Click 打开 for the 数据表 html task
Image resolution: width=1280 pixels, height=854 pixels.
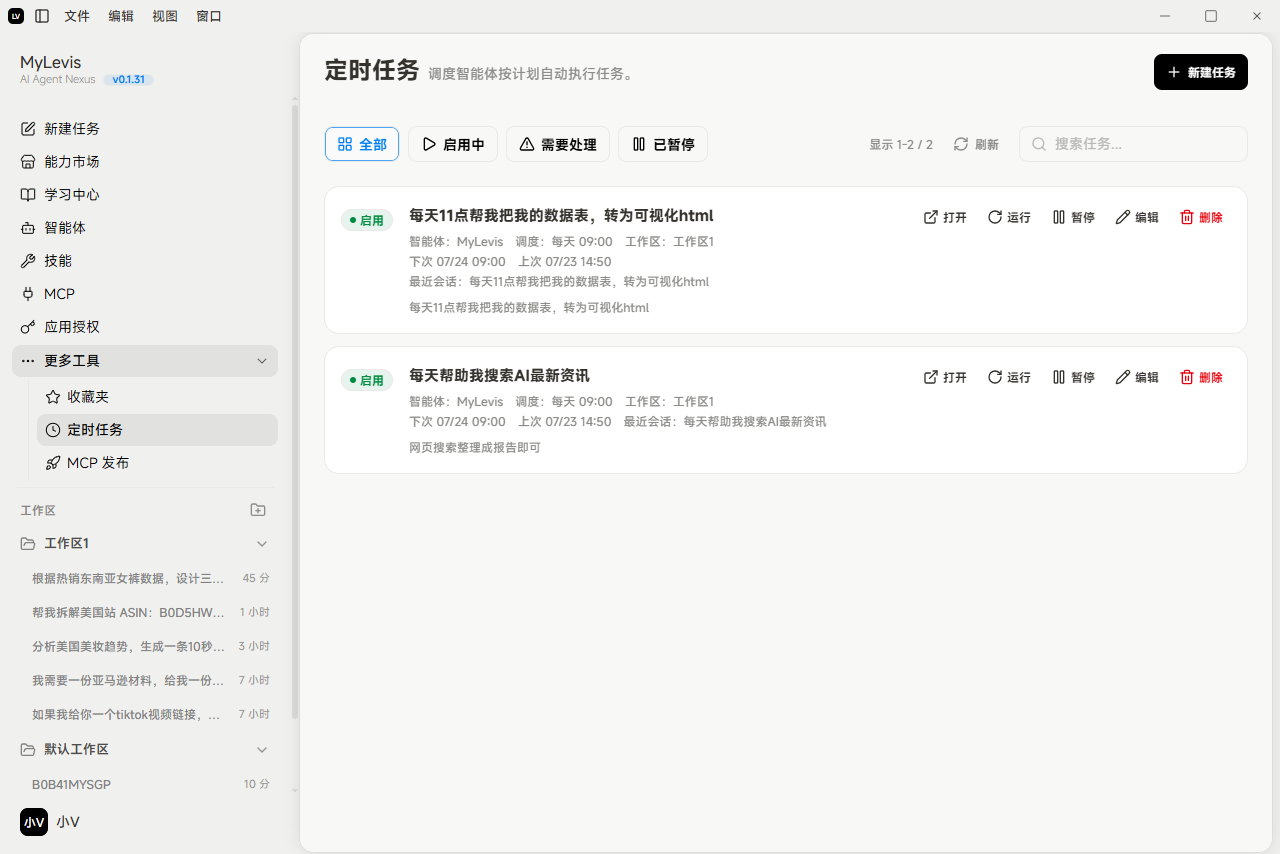pyautogui.click(x=945, y=217)
